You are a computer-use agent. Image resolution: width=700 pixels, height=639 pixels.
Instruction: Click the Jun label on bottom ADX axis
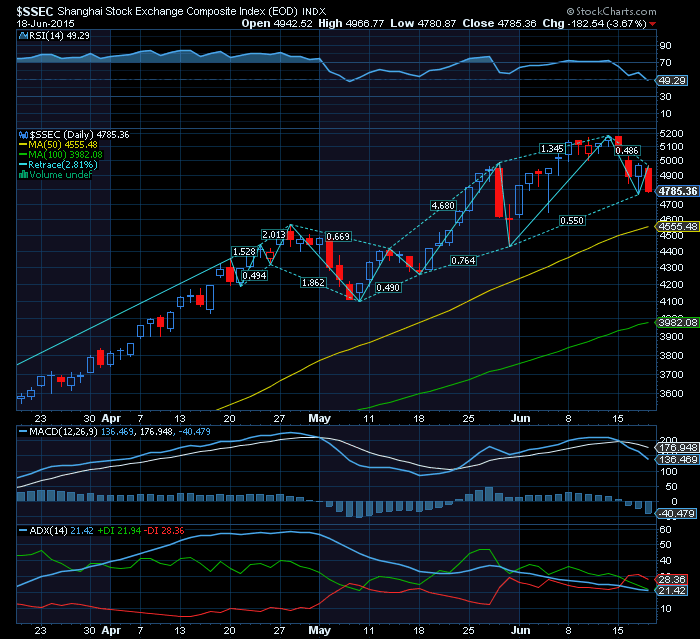(x=521, y=630)
